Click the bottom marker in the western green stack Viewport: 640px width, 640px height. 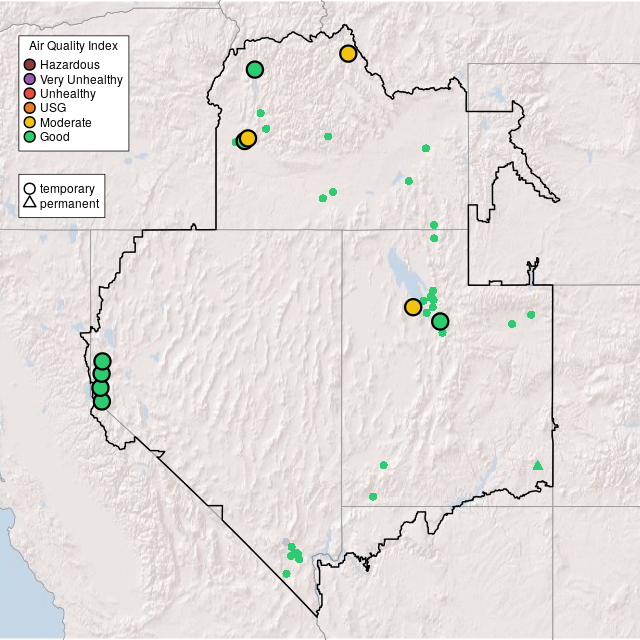101,401
